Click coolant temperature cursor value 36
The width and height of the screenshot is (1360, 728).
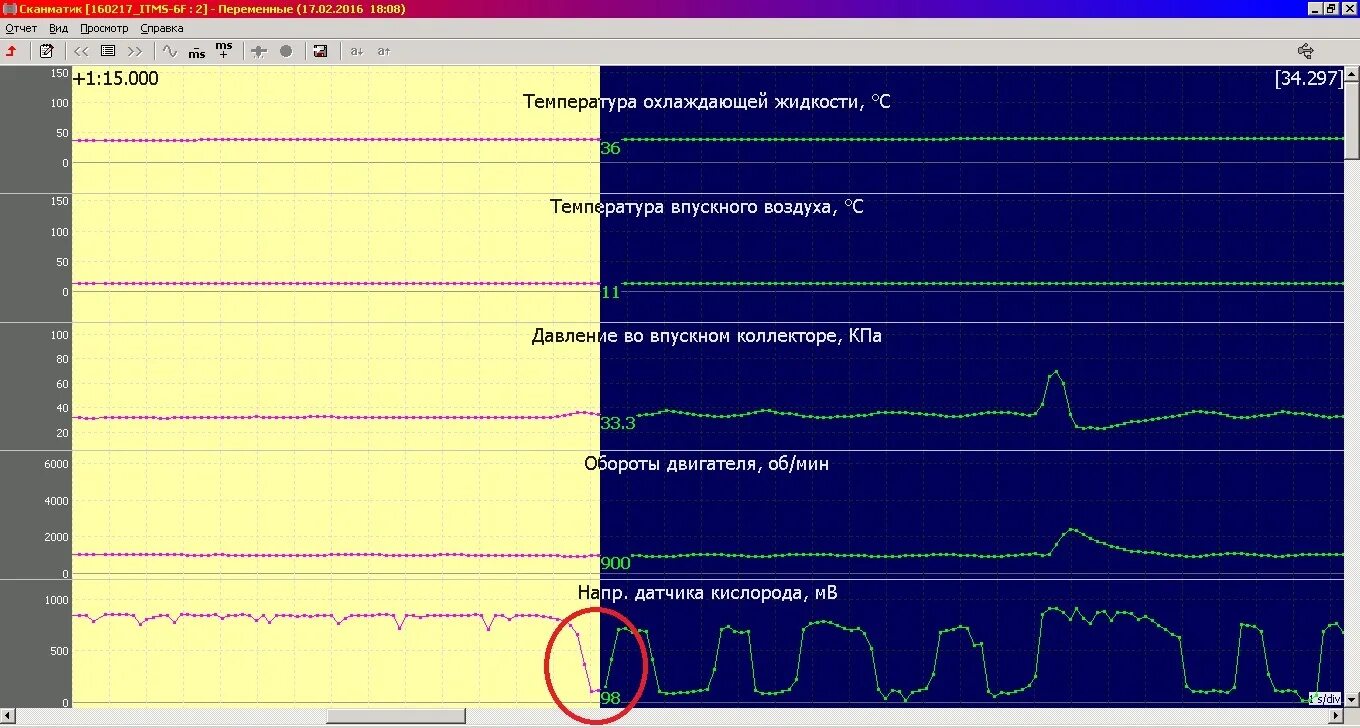[610, 149]
